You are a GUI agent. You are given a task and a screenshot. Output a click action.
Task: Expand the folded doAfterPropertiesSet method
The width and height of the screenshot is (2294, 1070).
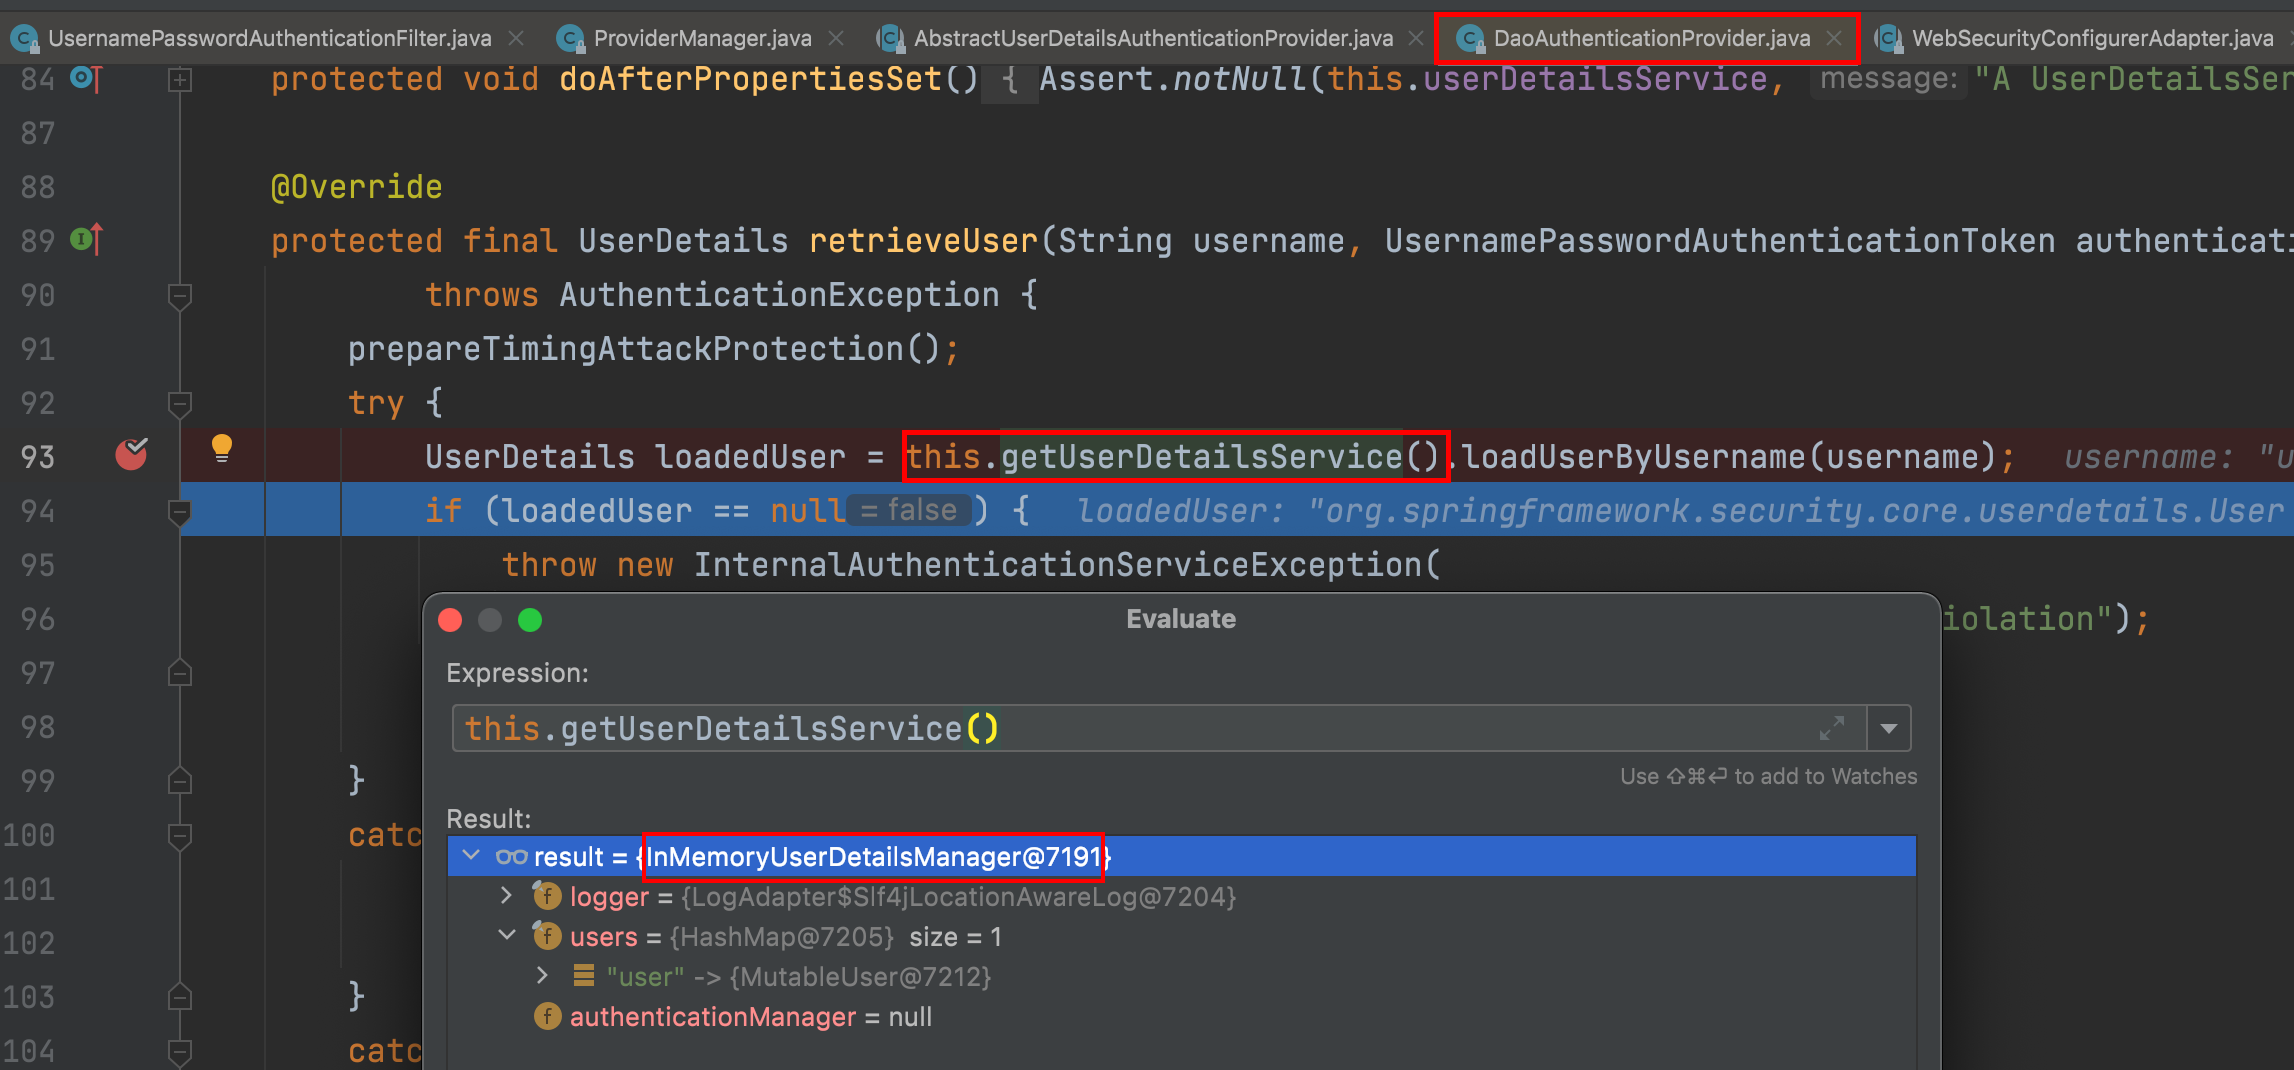[180, 79]
